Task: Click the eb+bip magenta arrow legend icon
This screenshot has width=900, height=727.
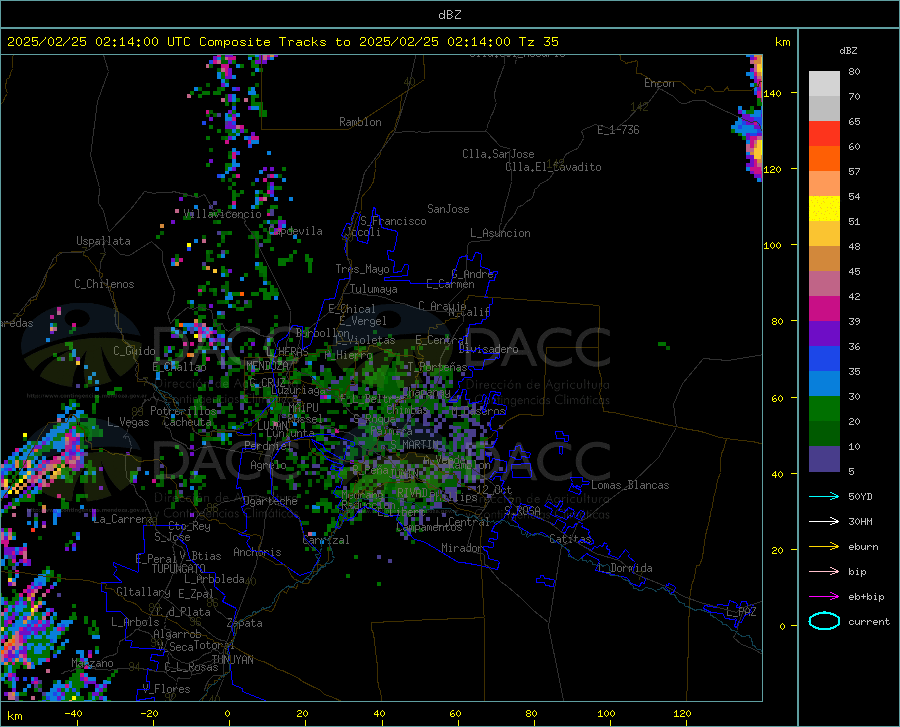Action: [824, 596]
